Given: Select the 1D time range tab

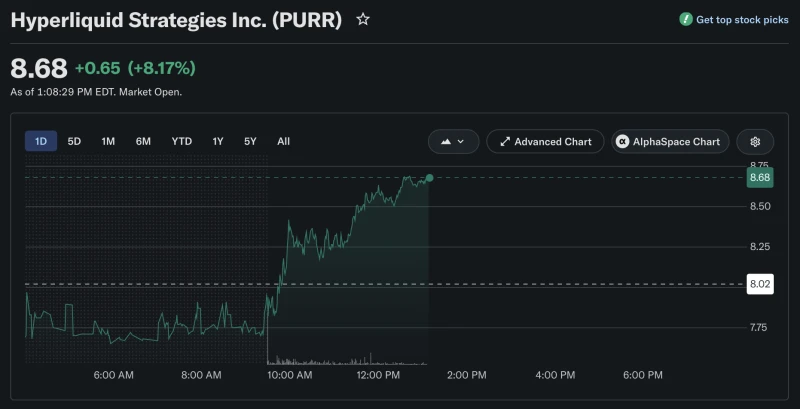Looking at the screenshot, I should 41,141.
